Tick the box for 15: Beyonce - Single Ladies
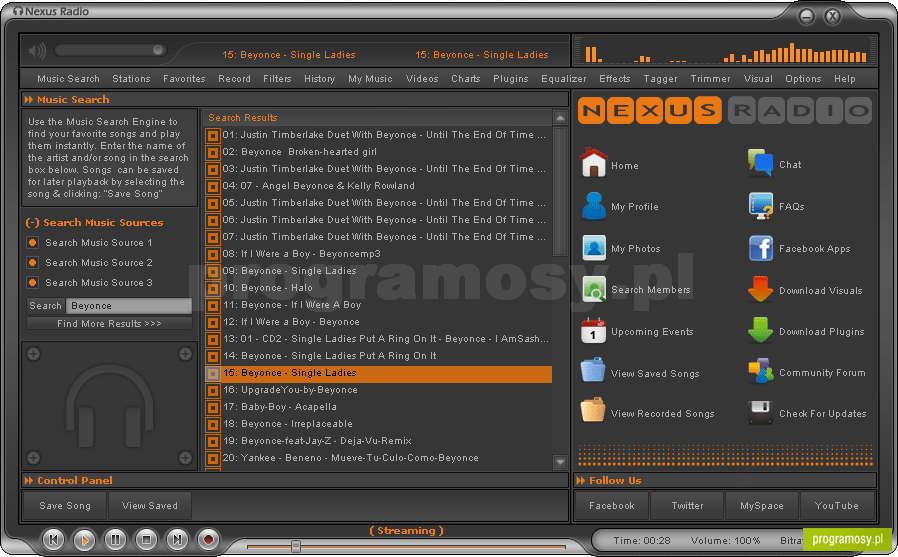The width and height of the screenshot is (898, 557). point(212,373)
